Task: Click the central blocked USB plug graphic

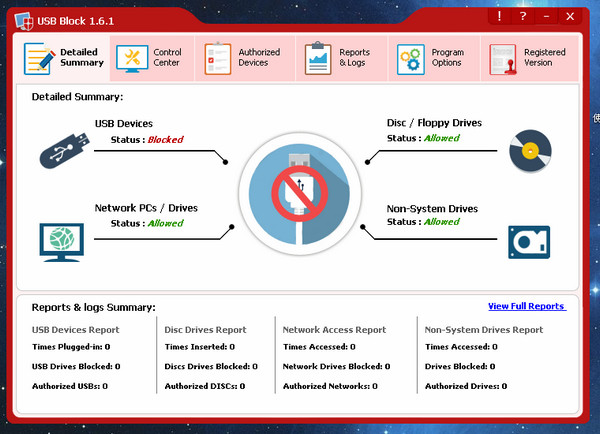Action: tap(299, 194)
